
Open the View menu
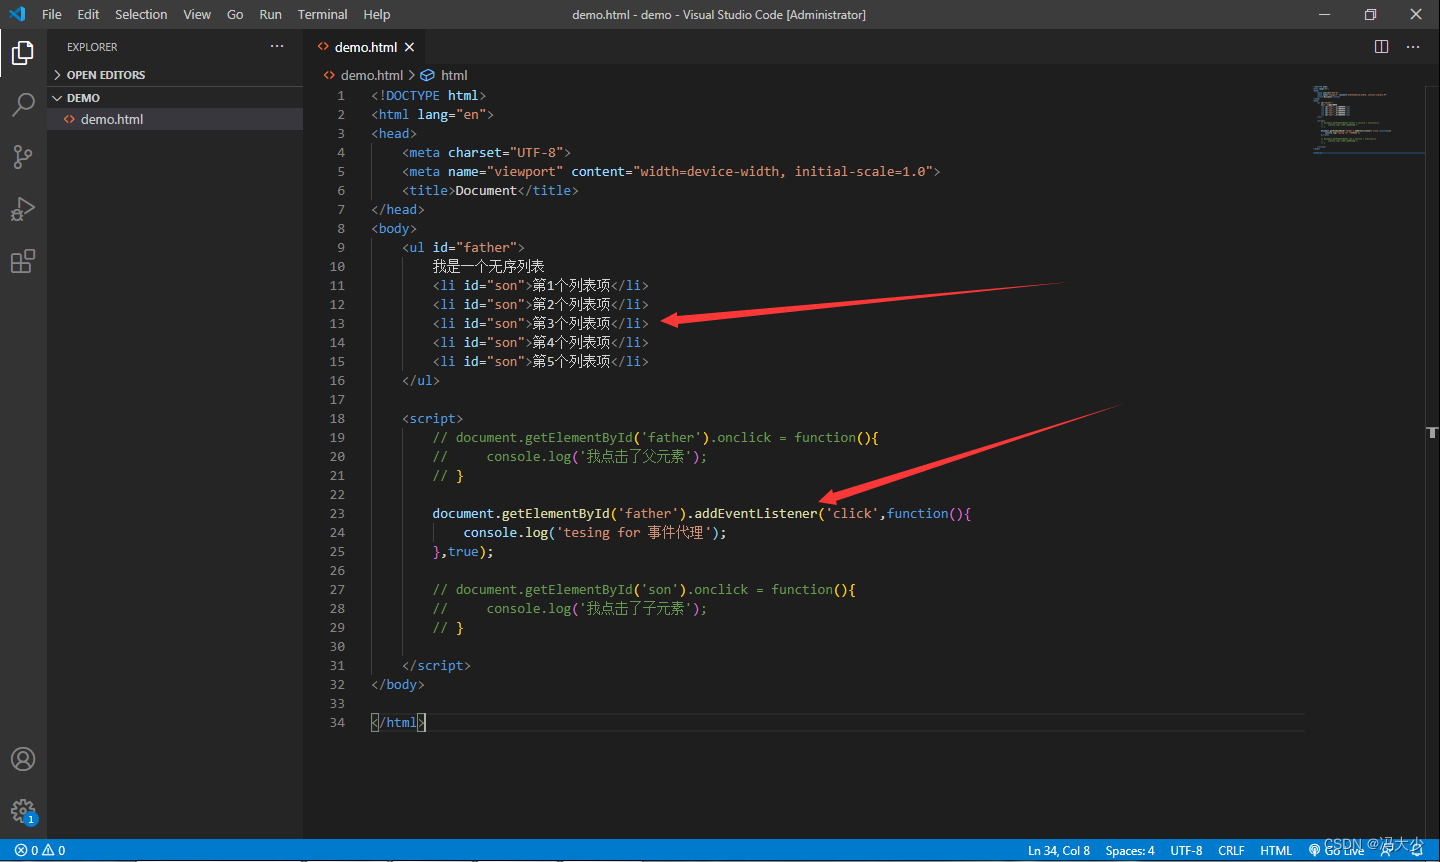tap(197, 14)
